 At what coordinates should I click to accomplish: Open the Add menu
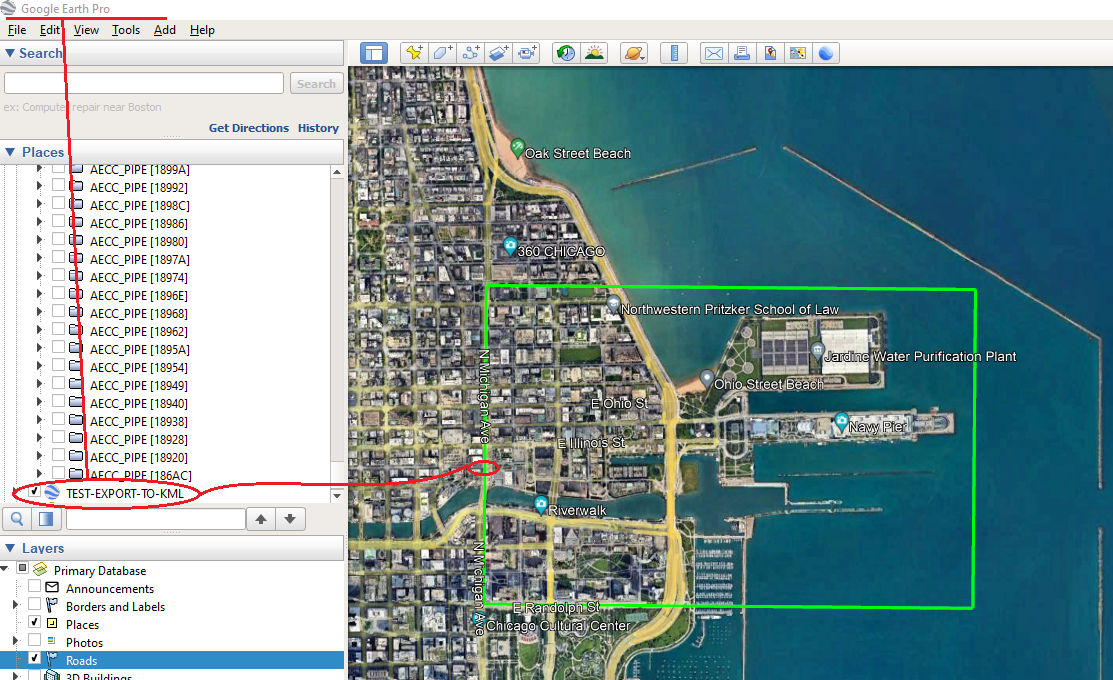[x=165, y=30]
